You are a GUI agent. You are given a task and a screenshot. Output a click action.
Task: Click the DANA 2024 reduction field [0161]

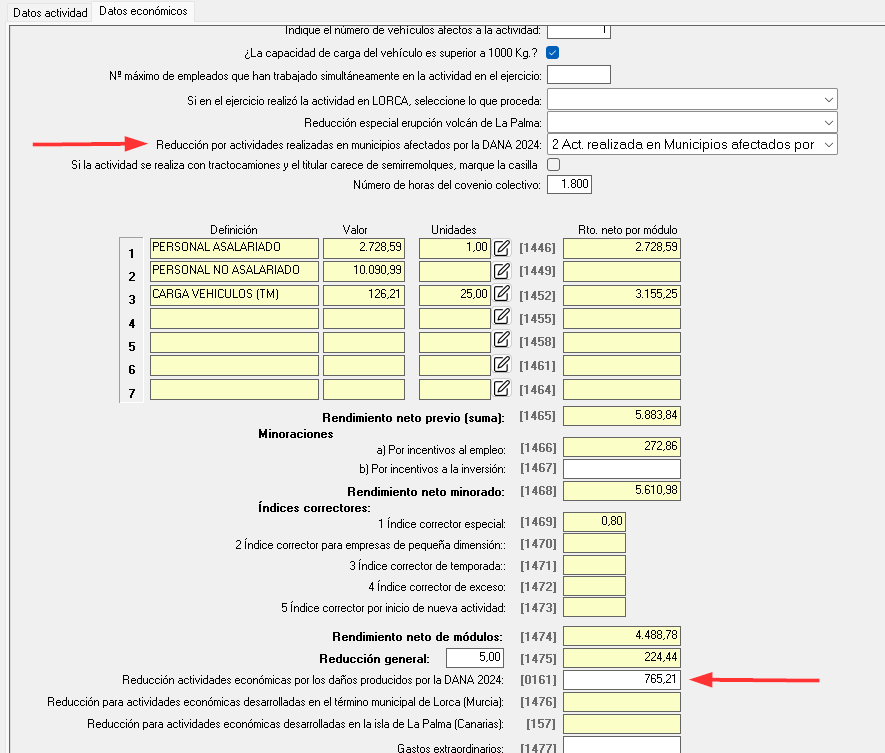[x=621, y=679]
